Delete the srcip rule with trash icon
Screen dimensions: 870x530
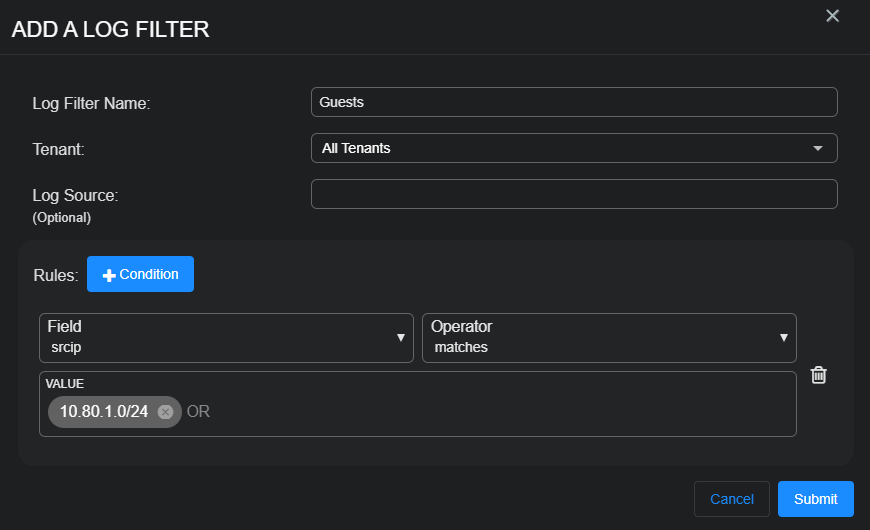tap(818, 375)
